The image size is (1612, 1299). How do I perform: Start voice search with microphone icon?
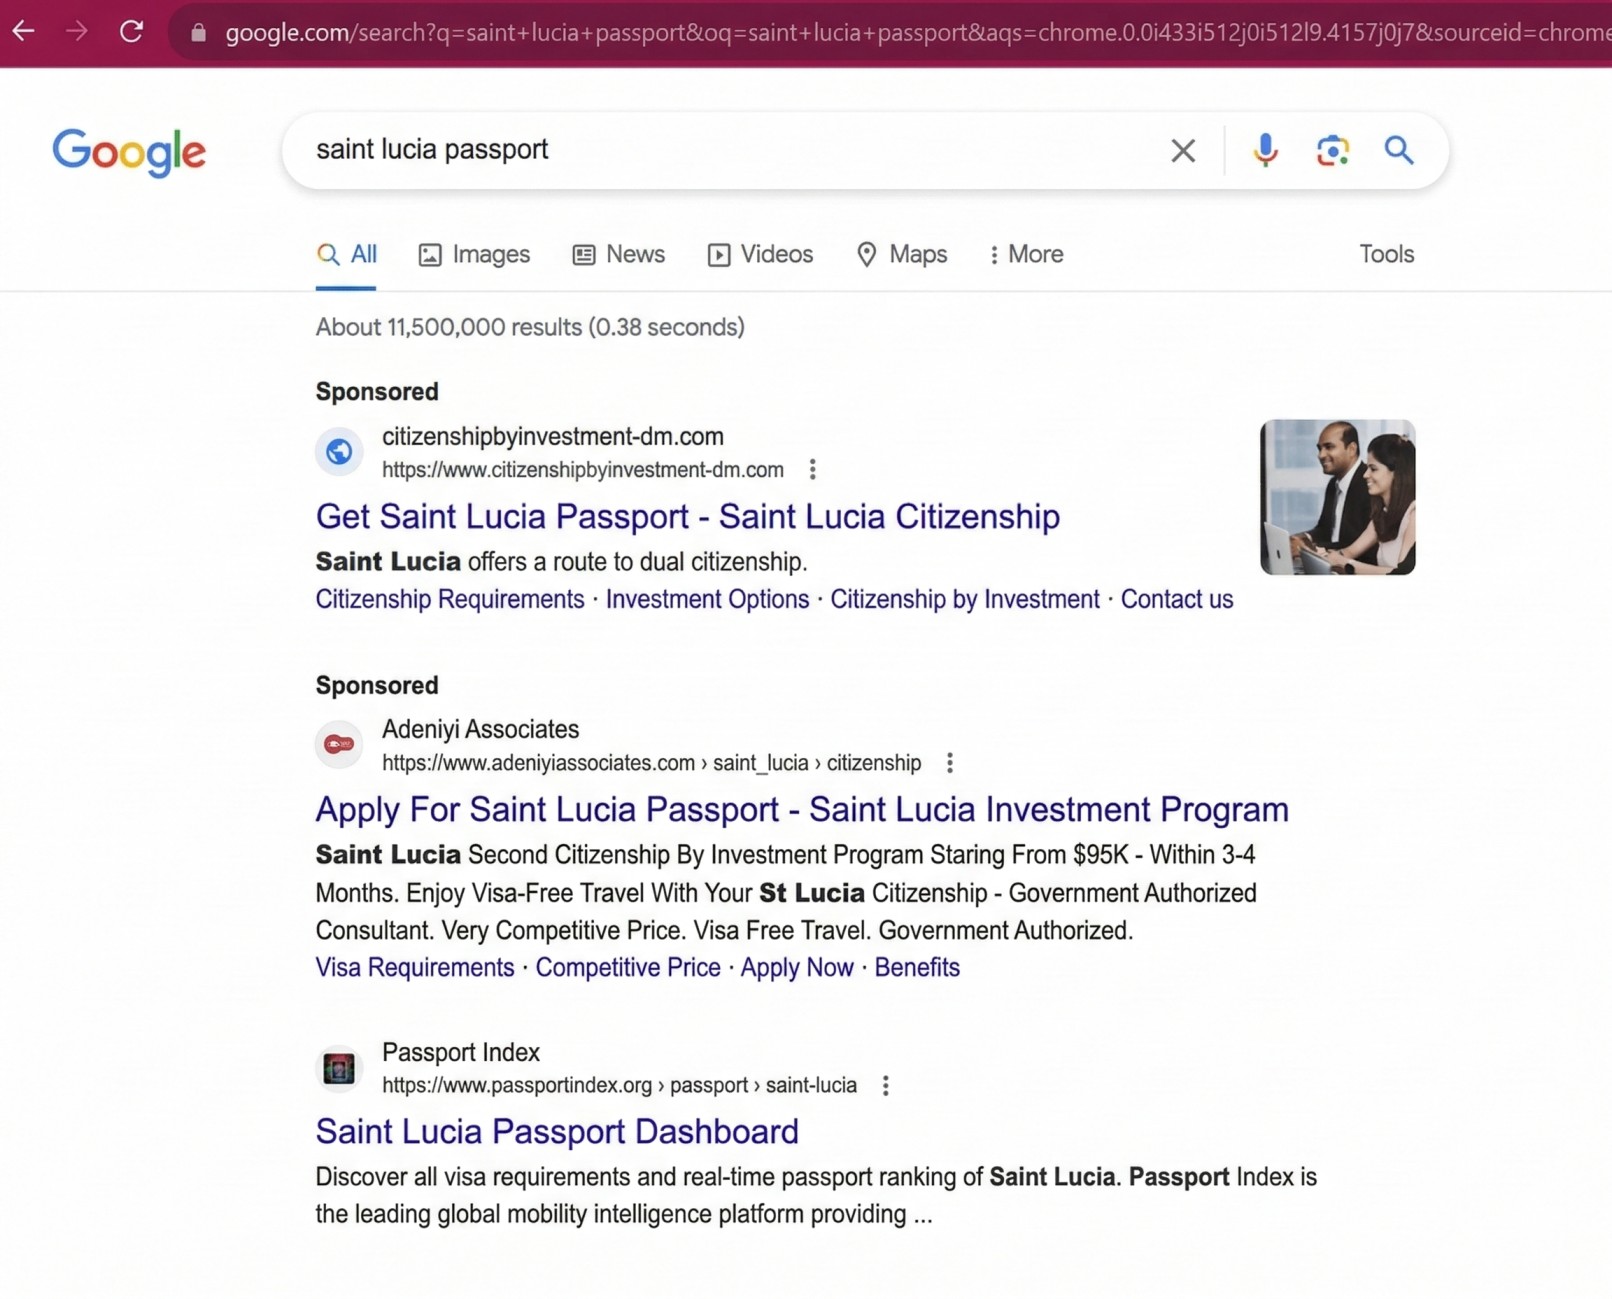(1265, 150)
